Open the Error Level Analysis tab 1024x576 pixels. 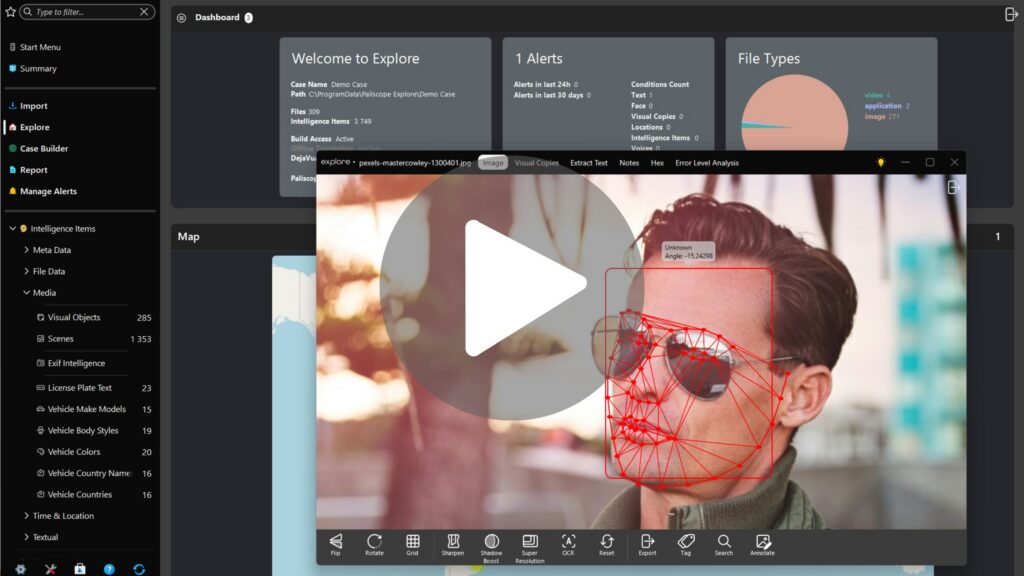click(706, 163)
